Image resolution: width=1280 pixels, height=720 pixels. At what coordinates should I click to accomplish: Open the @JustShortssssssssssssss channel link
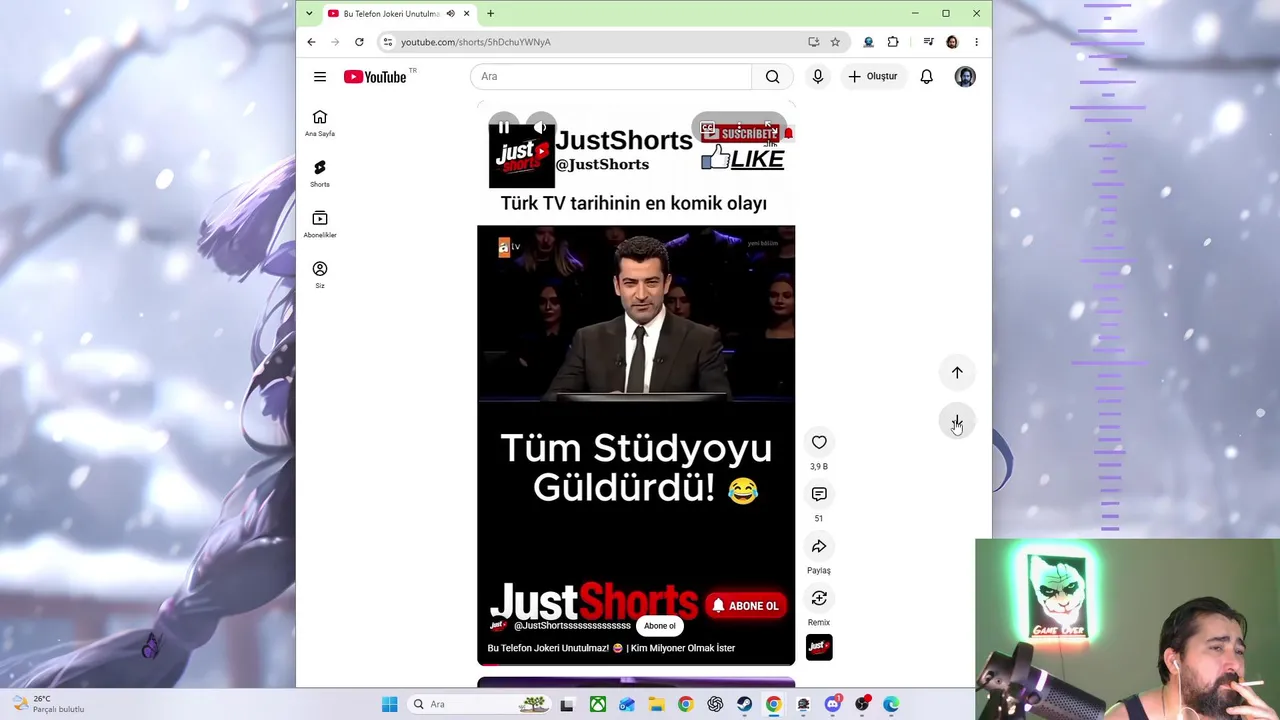[572, 626]
